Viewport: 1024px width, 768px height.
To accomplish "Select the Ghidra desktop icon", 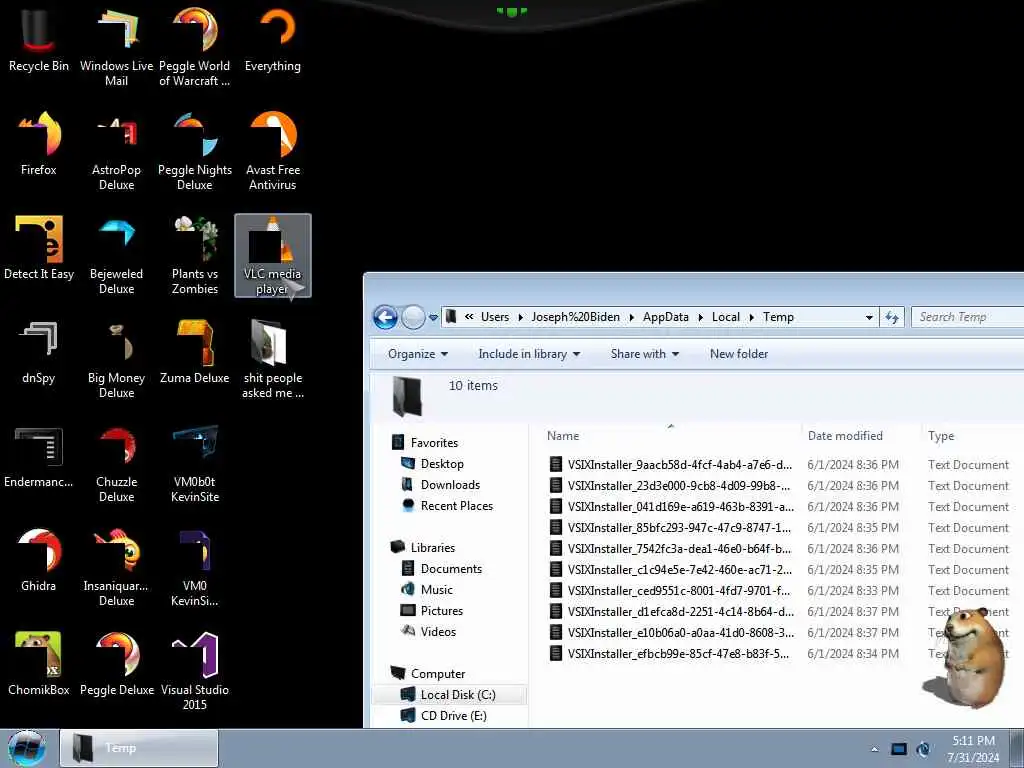I will click(39, 560).
